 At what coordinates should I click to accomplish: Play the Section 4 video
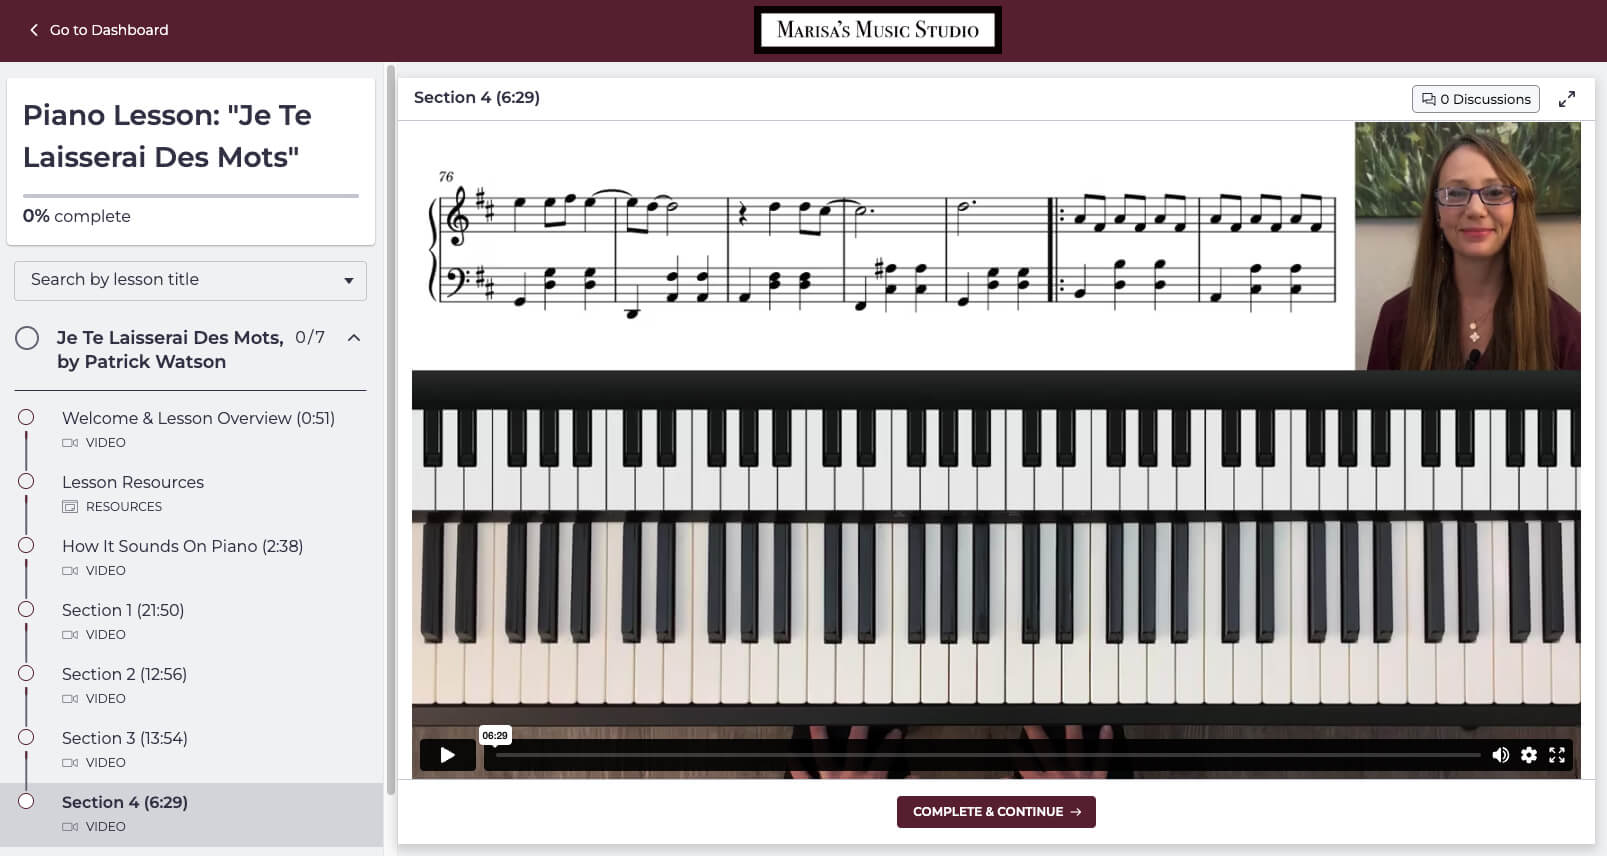[x=447, y=755]
